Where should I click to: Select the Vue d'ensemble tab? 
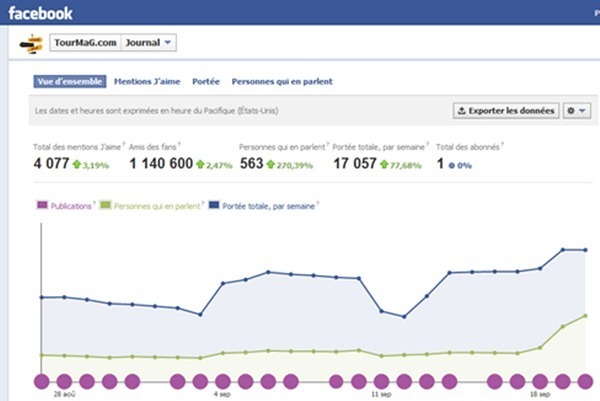[x=70, y=82]
